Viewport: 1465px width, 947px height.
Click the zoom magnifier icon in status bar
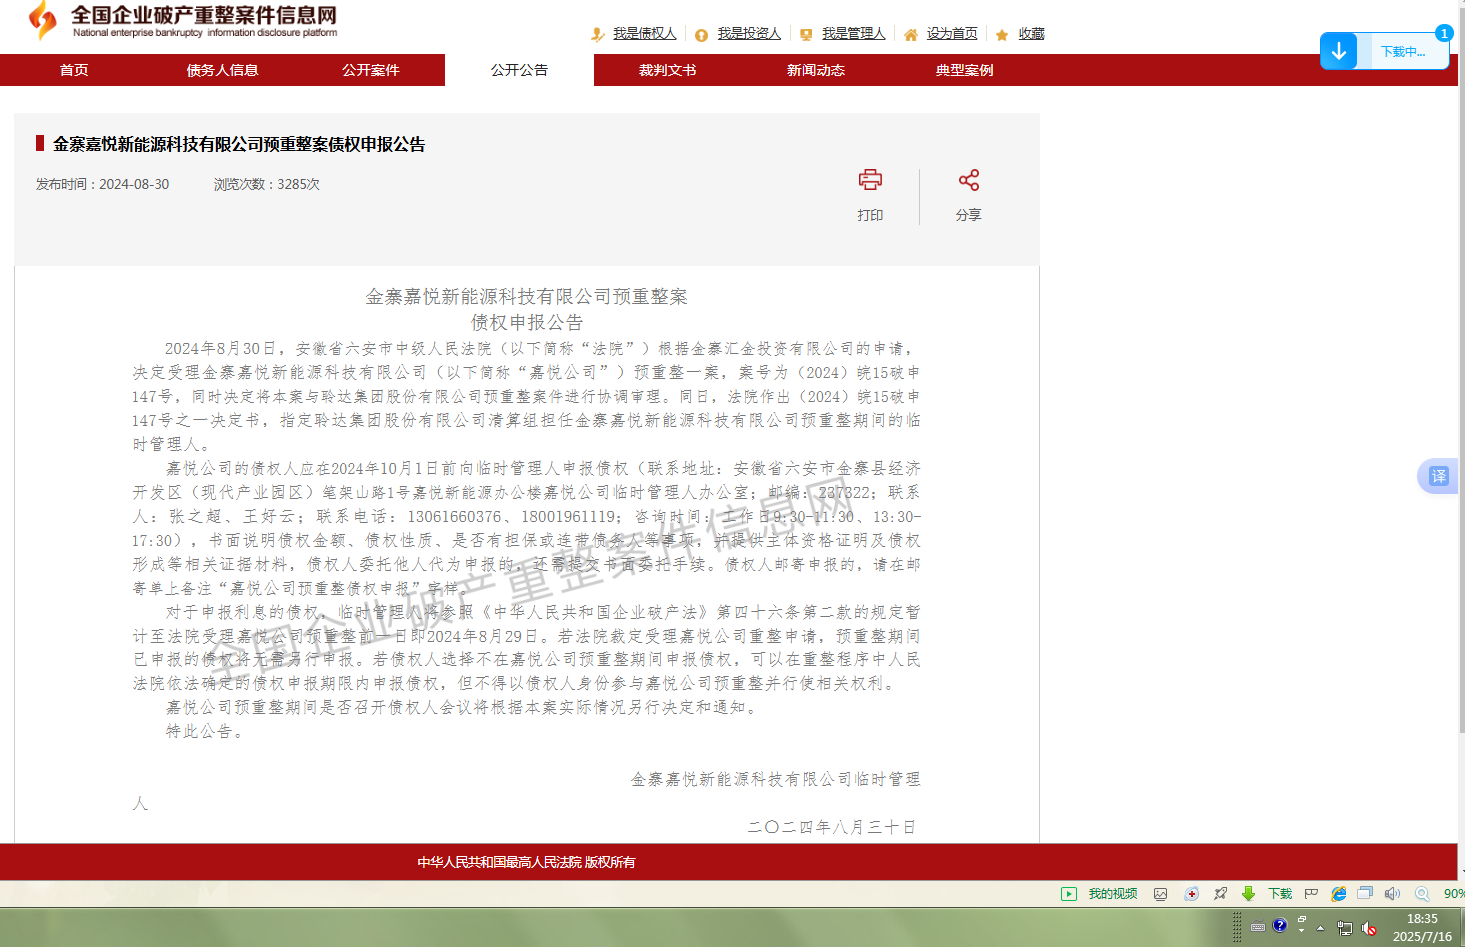coord(1422,894)
